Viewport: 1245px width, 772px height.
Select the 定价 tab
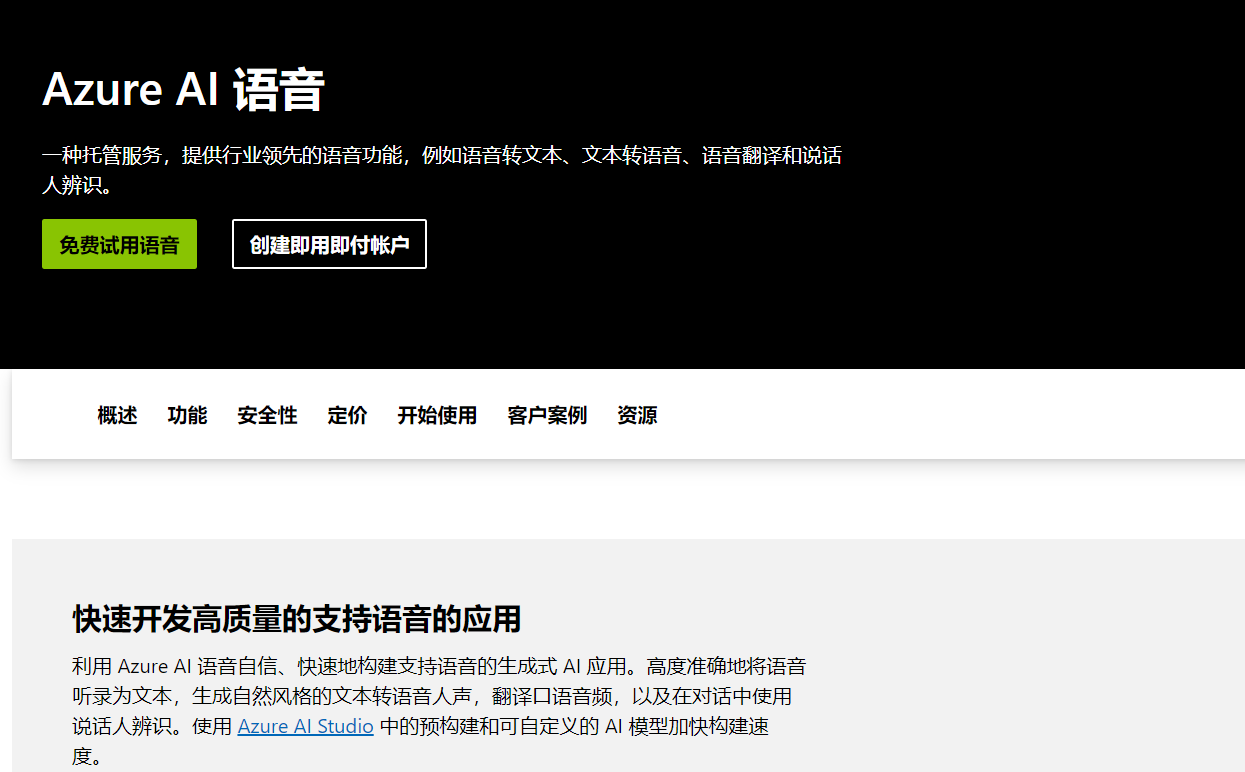[347, 415]
